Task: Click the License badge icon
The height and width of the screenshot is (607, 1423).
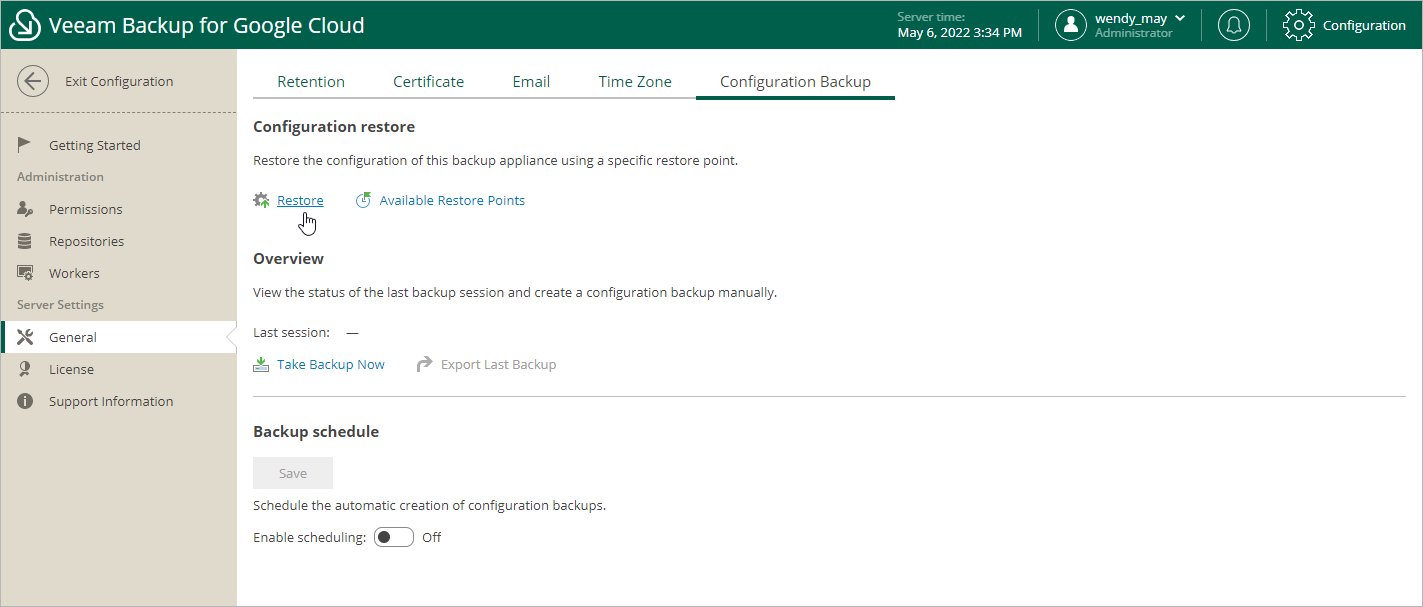Action: point(25,369)
